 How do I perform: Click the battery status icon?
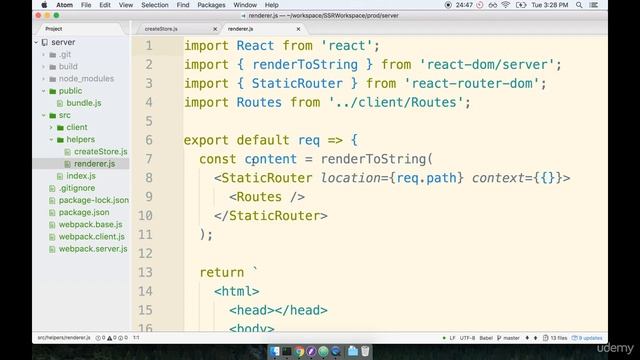click(x=521, y=5)
